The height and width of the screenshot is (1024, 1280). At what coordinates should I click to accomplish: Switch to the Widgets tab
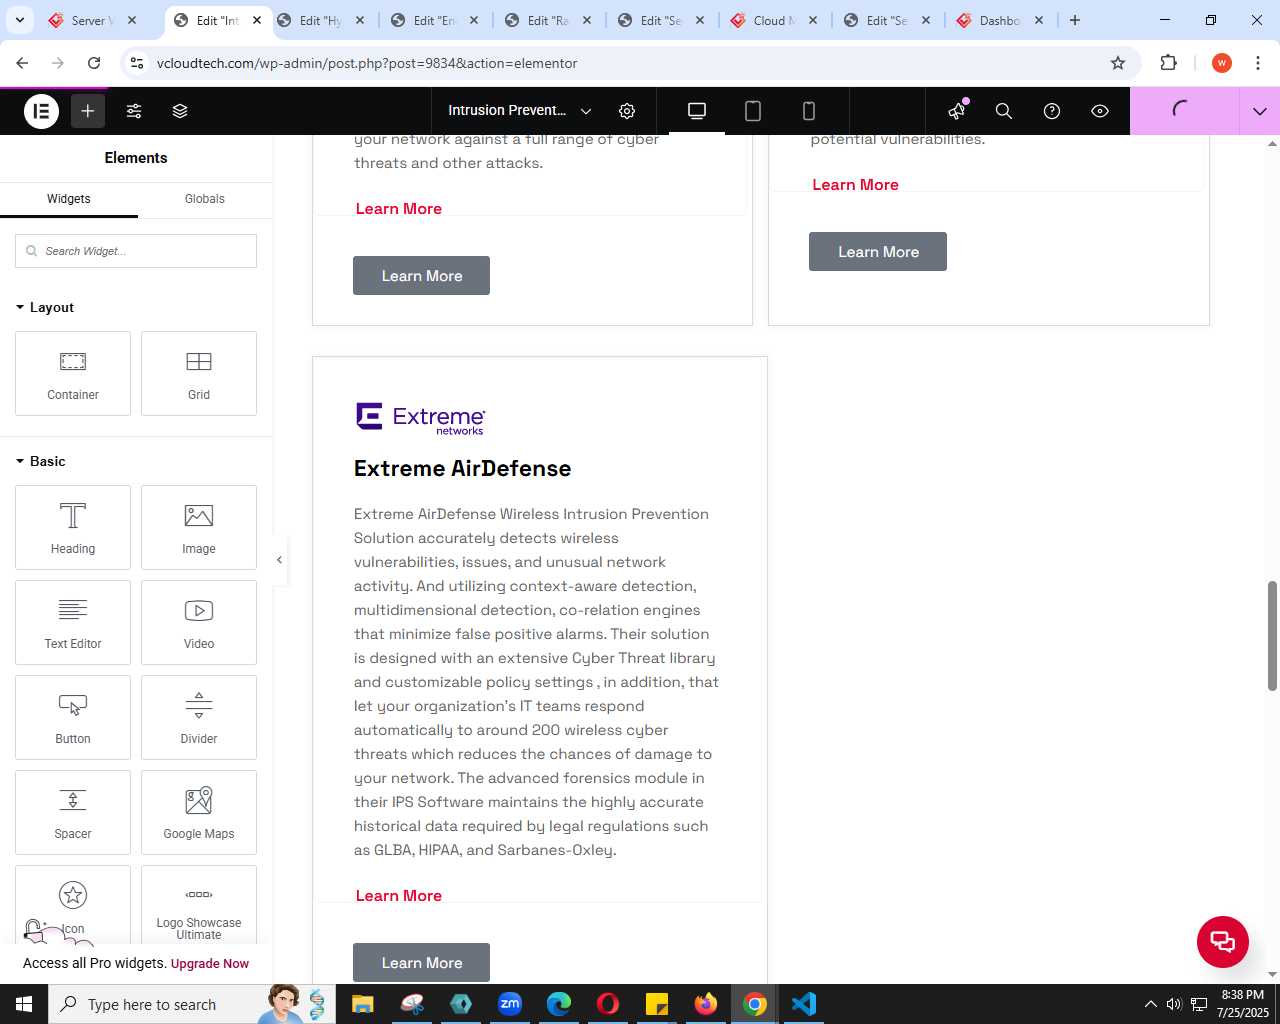click(69, 199)
